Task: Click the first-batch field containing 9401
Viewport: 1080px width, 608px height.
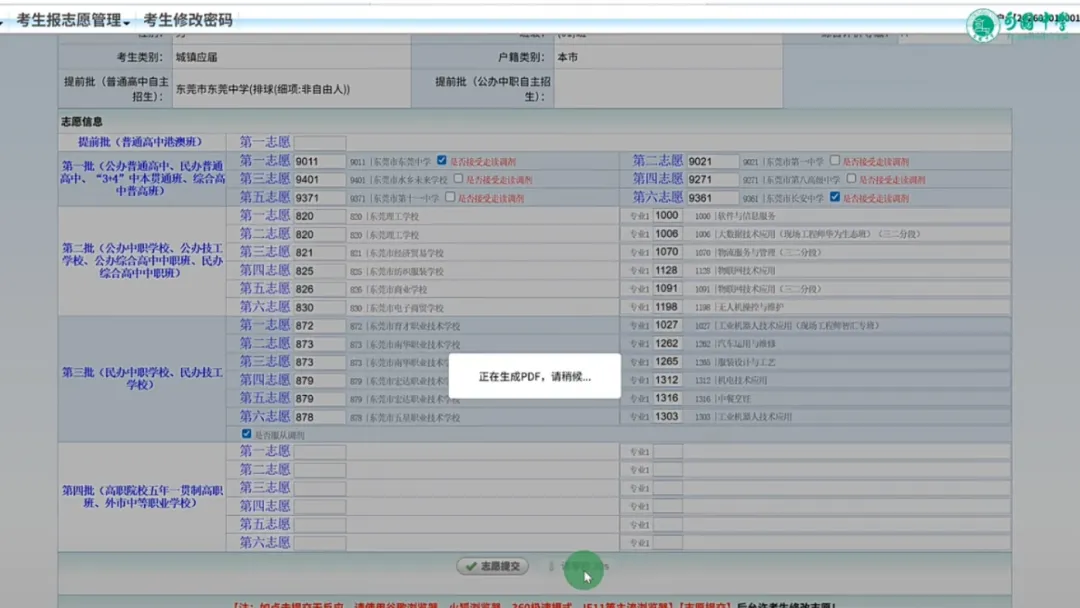Action: (320, 180)
